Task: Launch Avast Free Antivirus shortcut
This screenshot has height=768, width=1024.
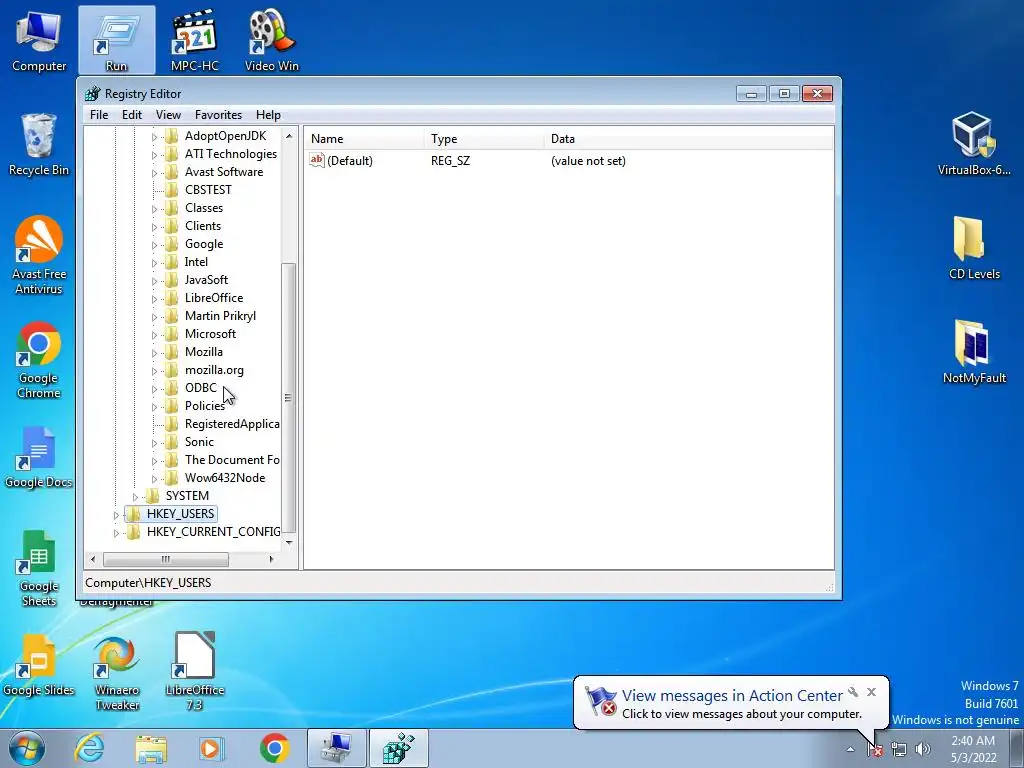Action: (x=39, y=256)
